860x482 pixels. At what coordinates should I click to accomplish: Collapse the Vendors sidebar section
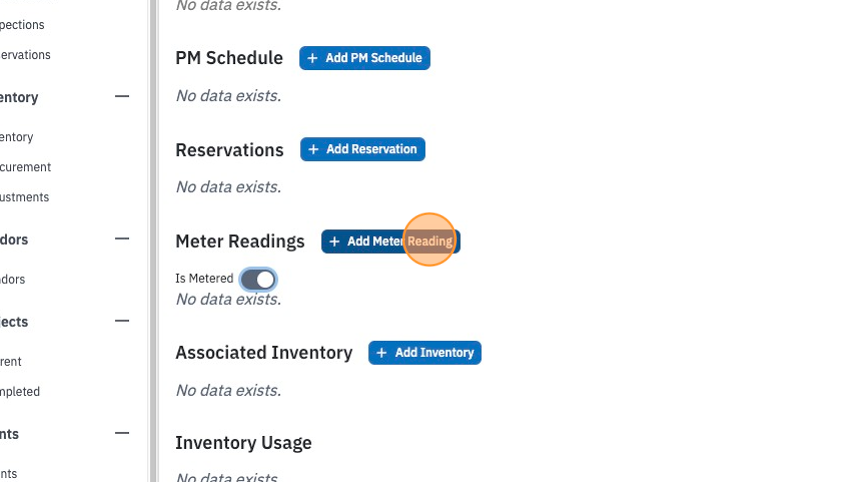122,239
